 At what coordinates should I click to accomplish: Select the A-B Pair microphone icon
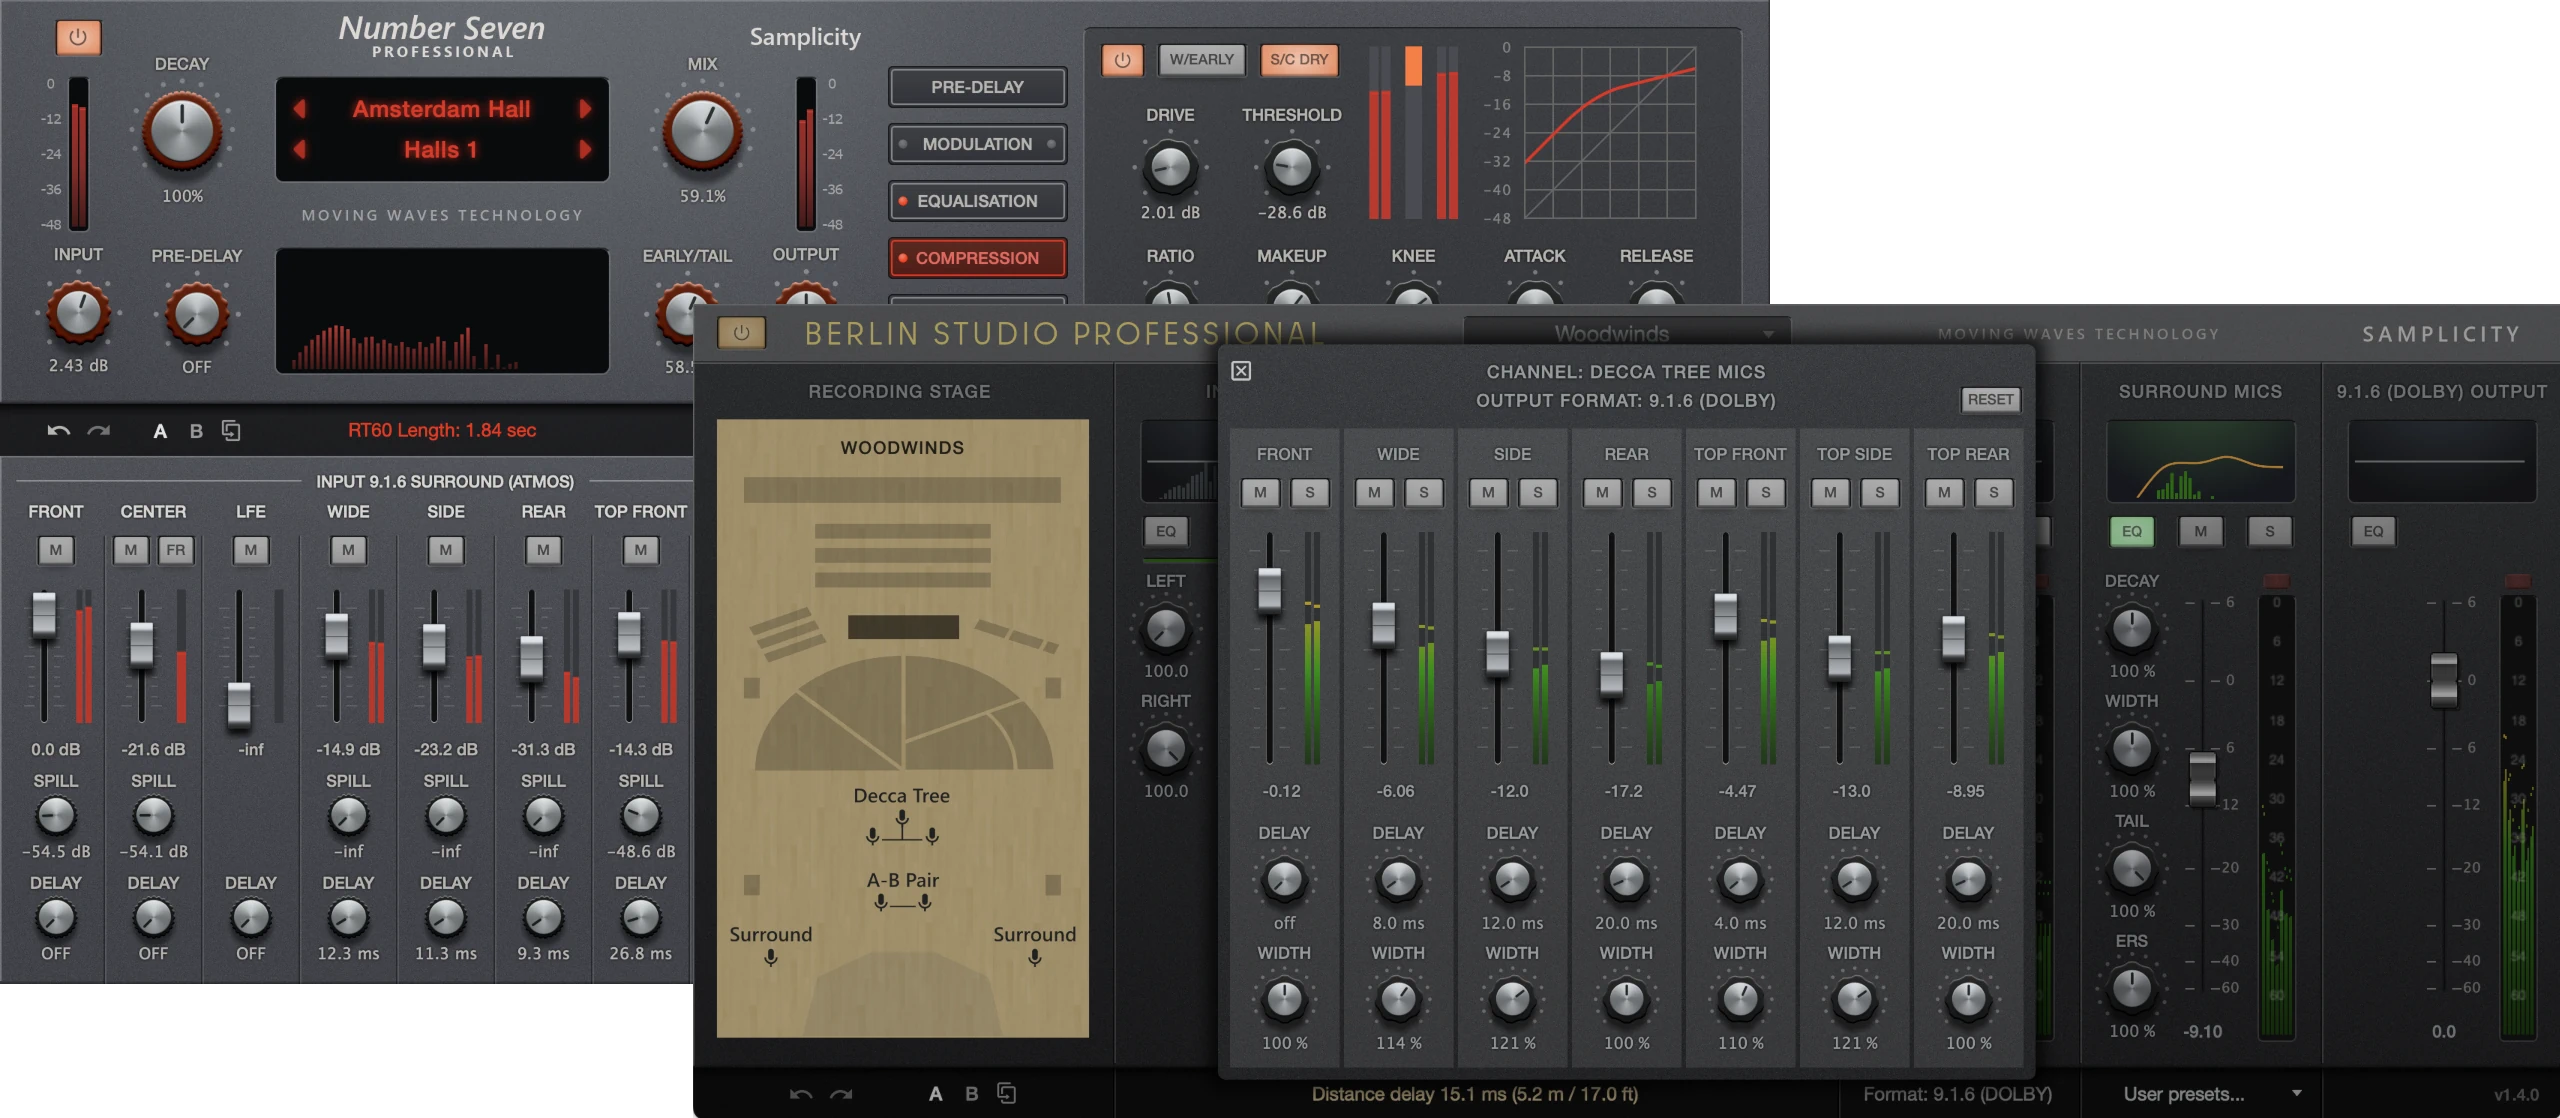[902, 902]
